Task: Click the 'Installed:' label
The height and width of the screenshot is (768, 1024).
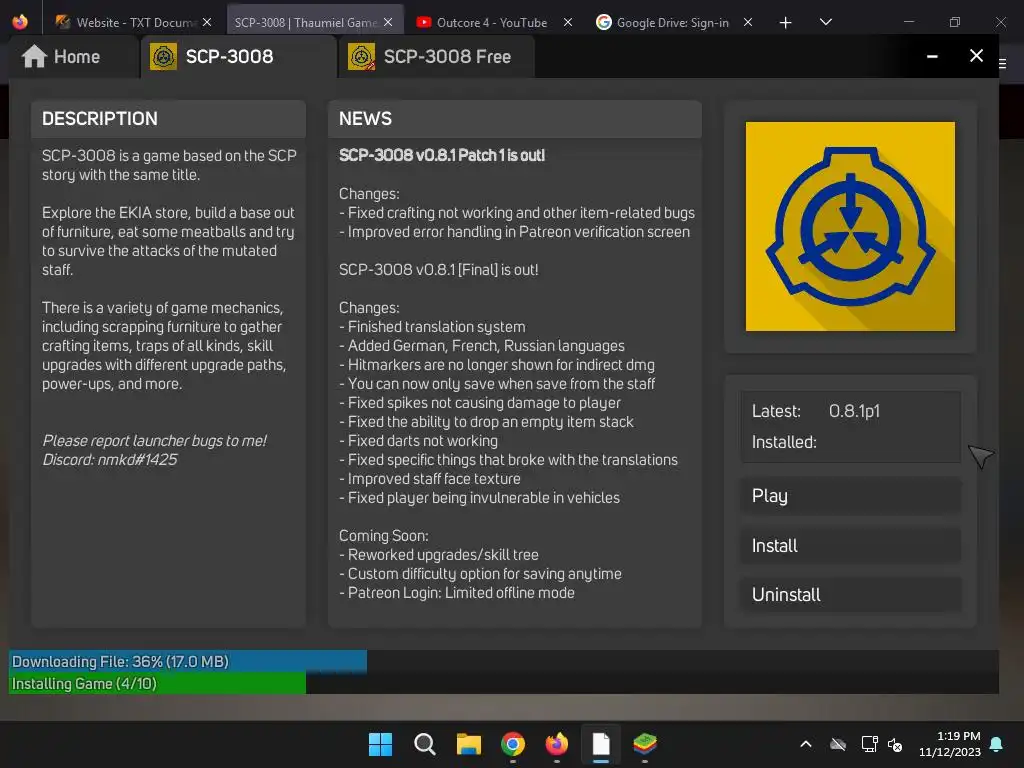Action: pyautogui.click(x=784, y=442)
